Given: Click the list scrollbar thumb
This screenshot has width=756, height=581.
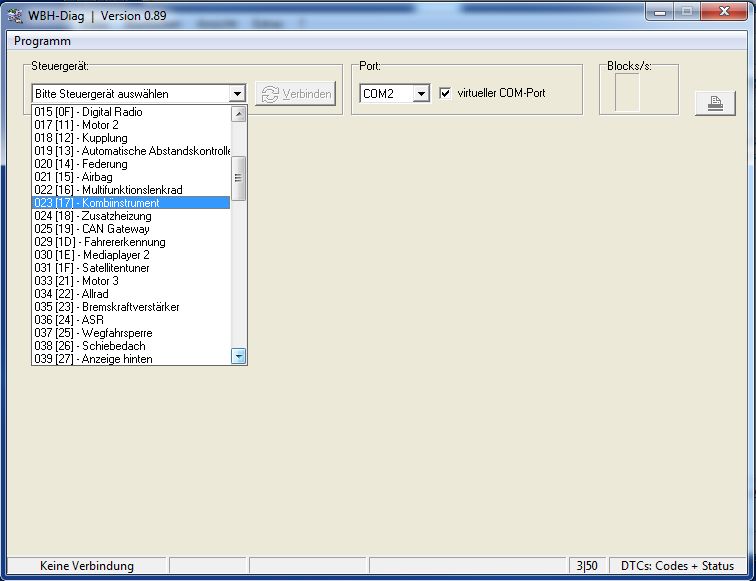Looking at the screenshot, I should pyautogui.click(x=238, y=178).
